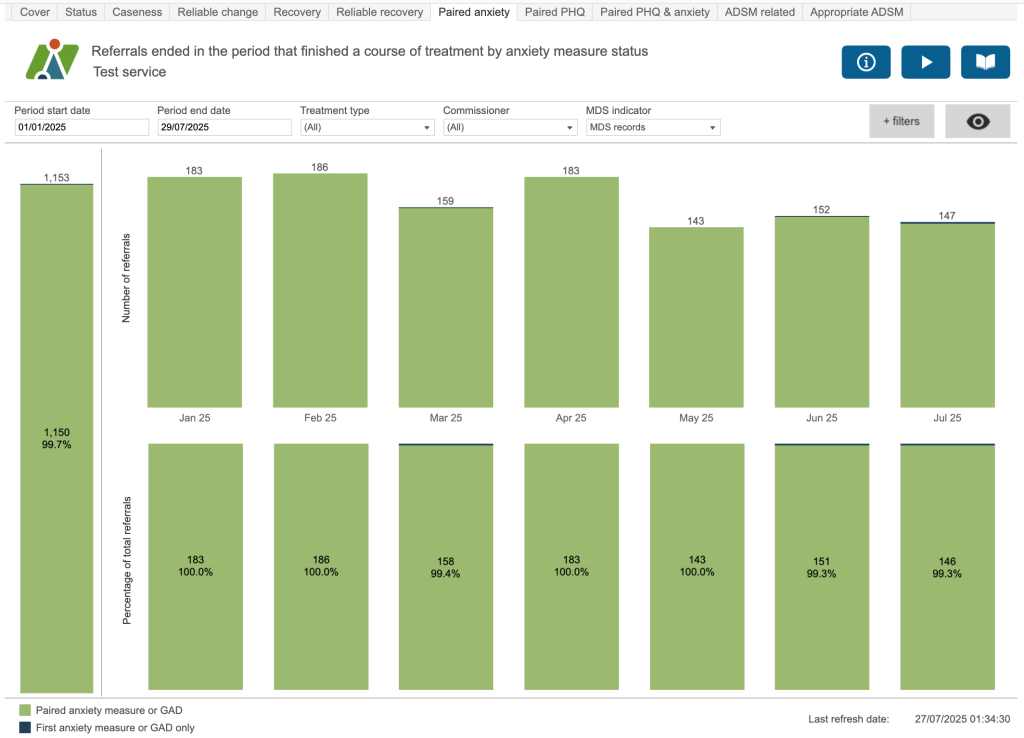This screenshot has height=738, width=1024.
Task: Expand the Treatment type dropdown
Action: (x=366, y=128)
